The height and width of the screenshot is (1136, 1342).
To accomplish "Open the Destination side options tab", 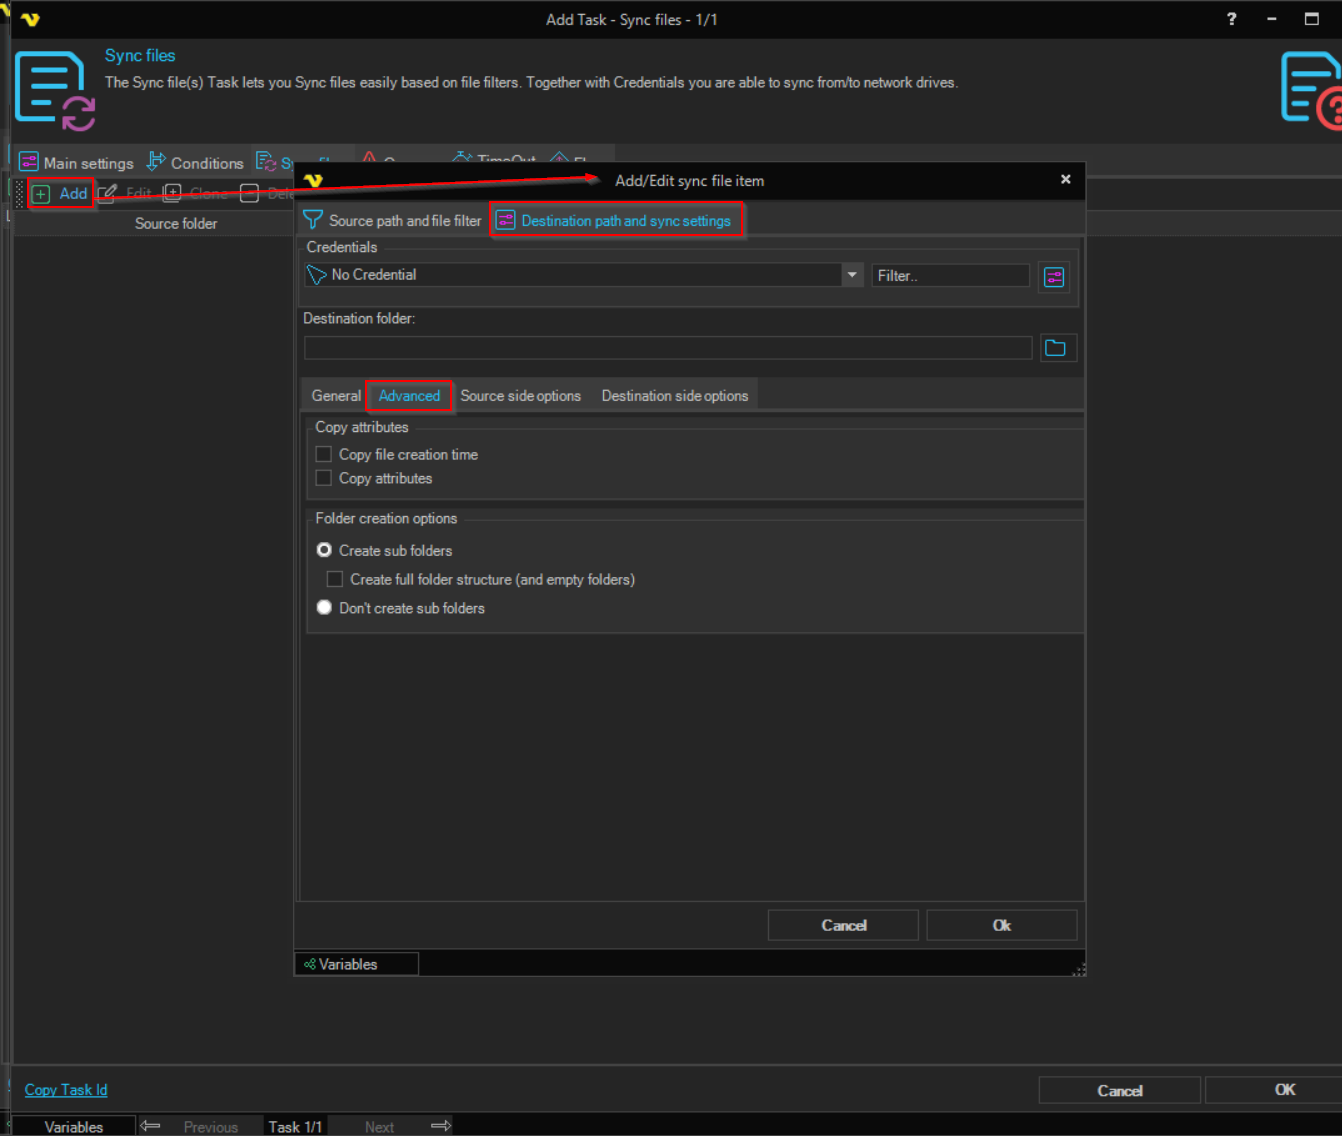I will click(674, 396).
